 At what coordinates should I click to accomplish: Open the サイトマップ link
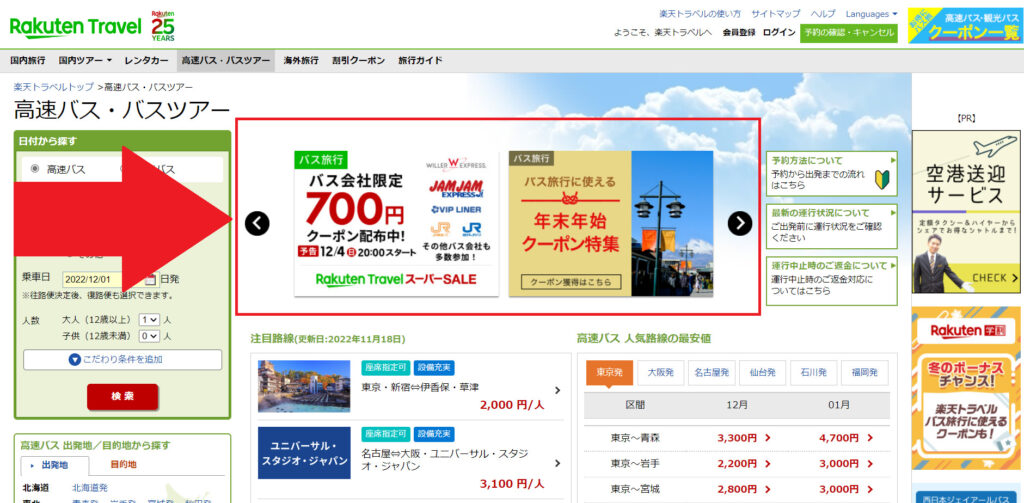point(775,14)
